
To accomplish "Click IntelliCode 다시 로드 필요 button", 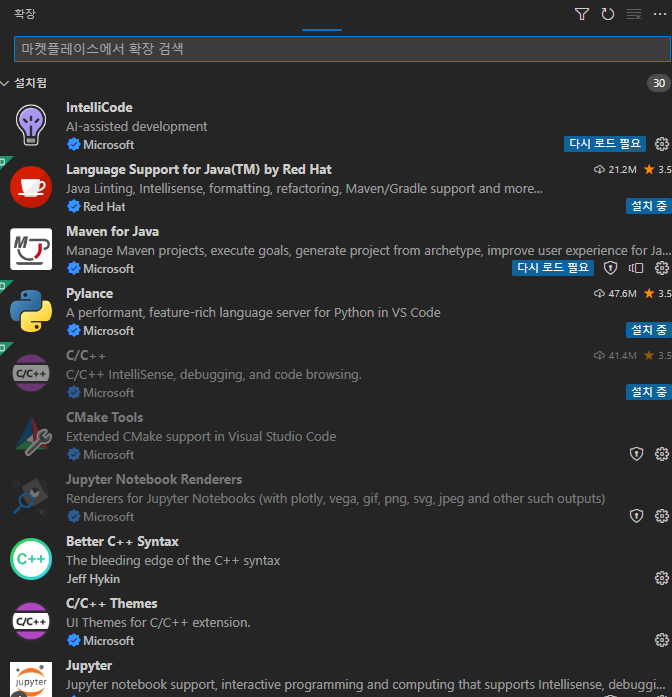I will pyautogui.click(x=604, y=144).
